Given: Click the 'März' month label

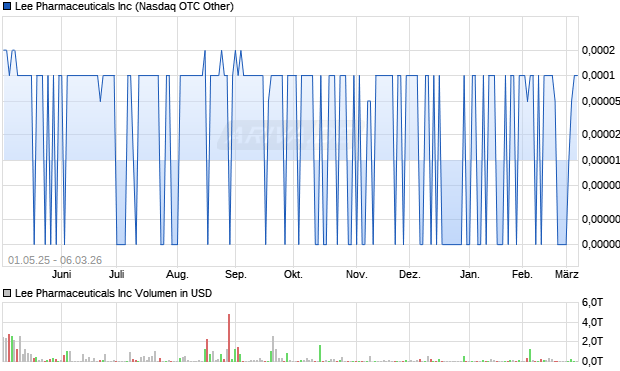Looking at the screenshot, I should coord(566,274).
